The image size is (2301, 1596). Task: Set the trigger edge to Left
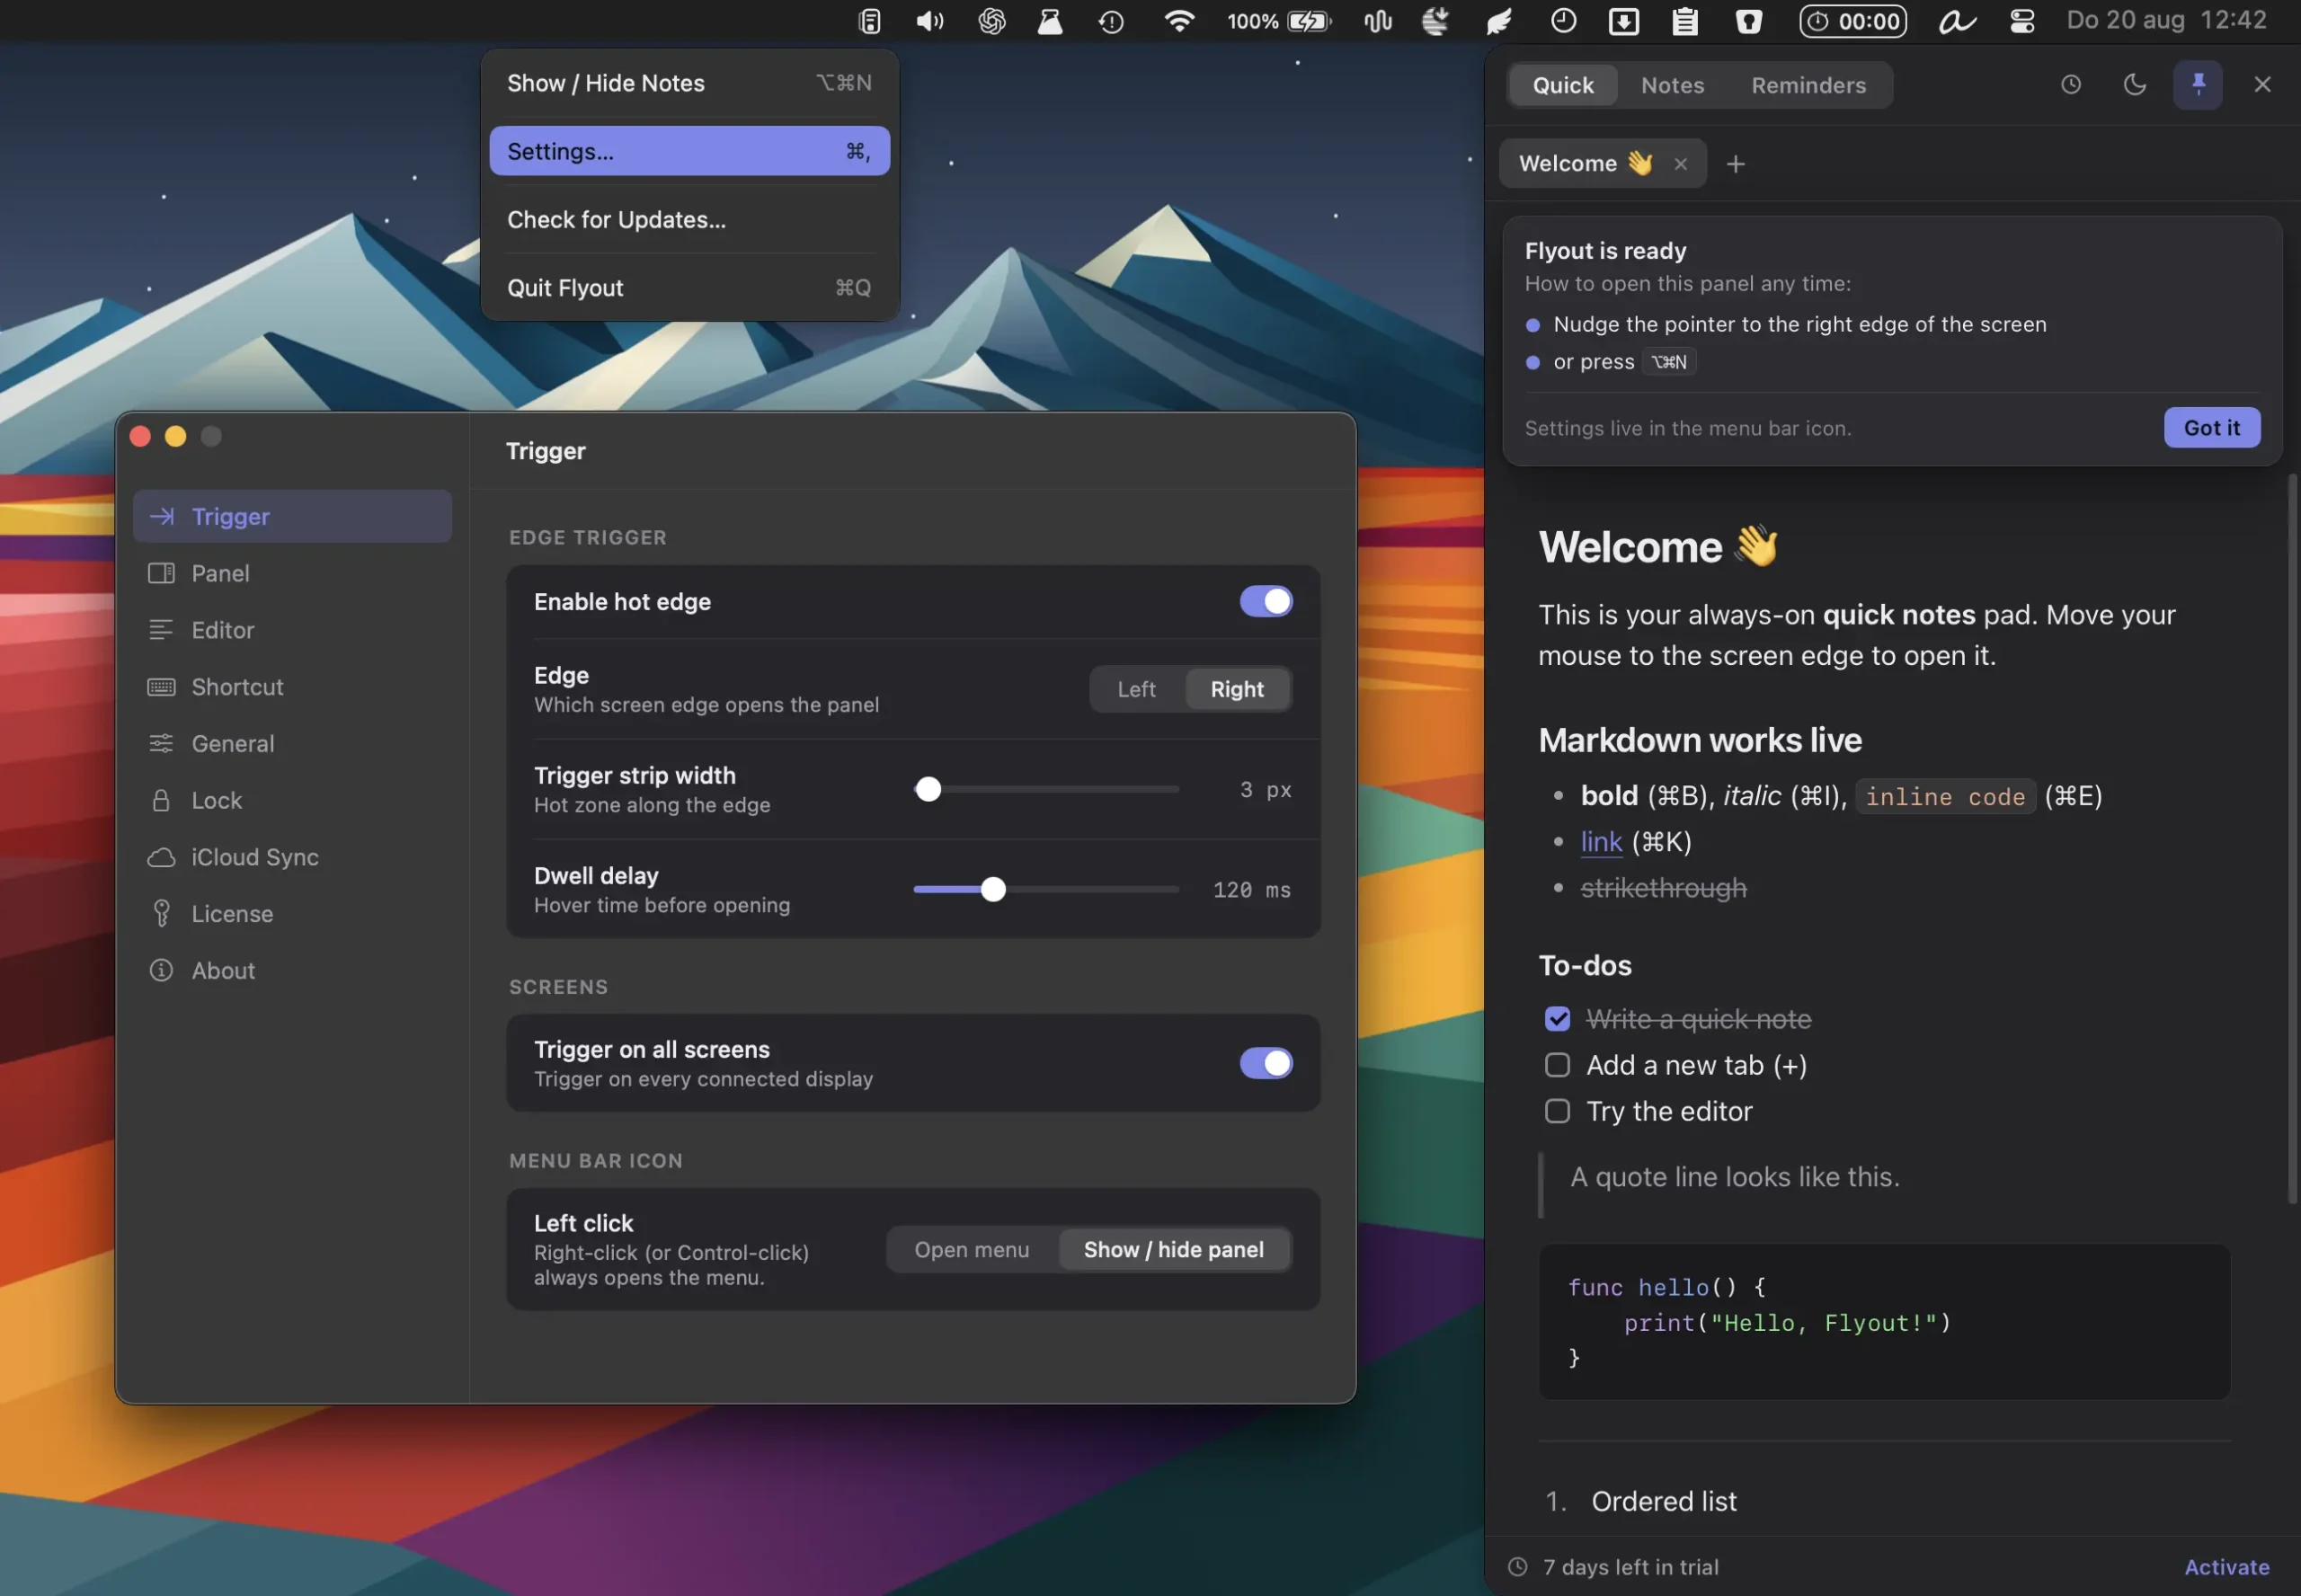1137,689
